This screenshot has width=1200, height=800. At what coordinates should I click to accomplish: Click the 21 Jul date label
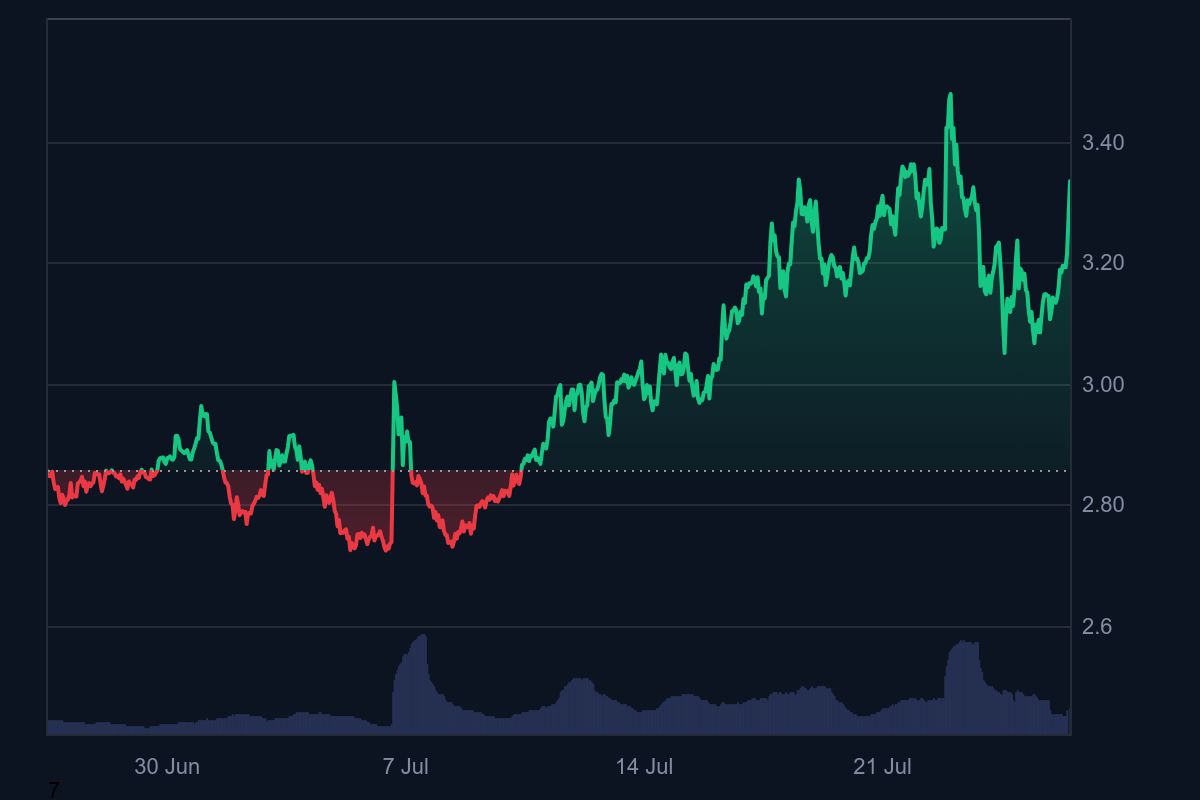coord(882,767)
